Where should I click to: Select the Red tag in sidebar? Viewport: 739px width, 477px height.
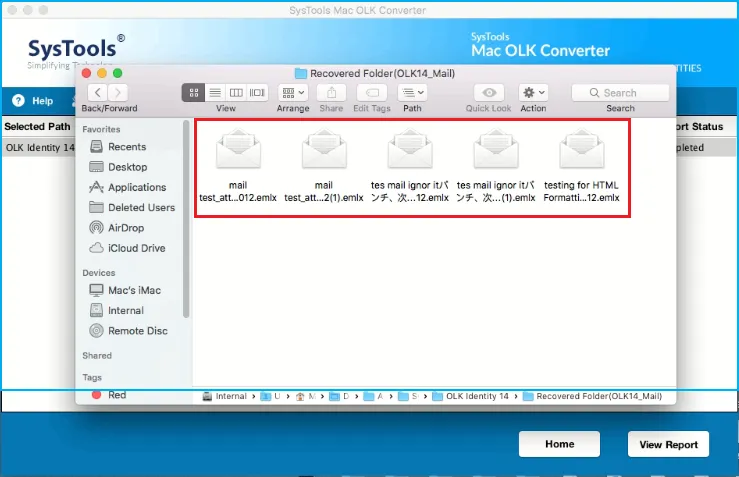[116, 395]
